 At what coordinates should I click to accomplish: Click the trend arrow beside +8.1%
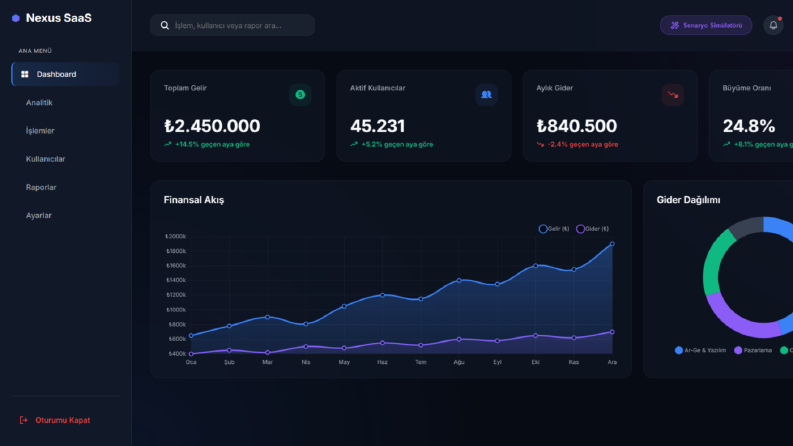click(x=726, y=145)
